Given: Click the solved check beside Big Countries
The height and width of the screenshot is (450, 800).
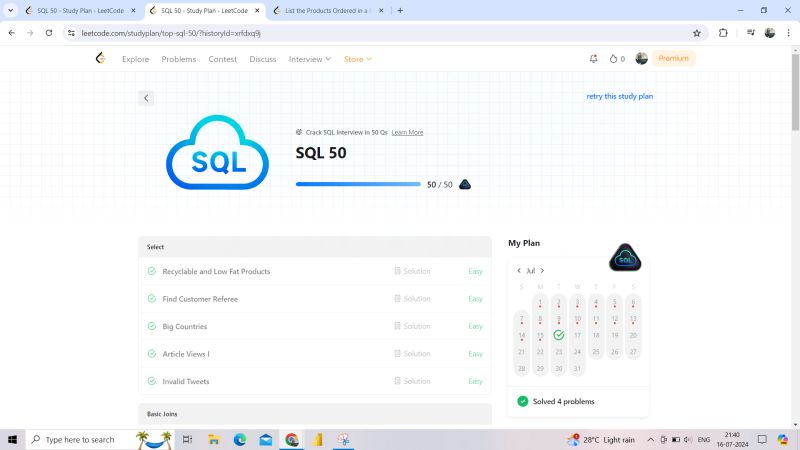Looking at the screenshot, I should click(x=152, y=326).
